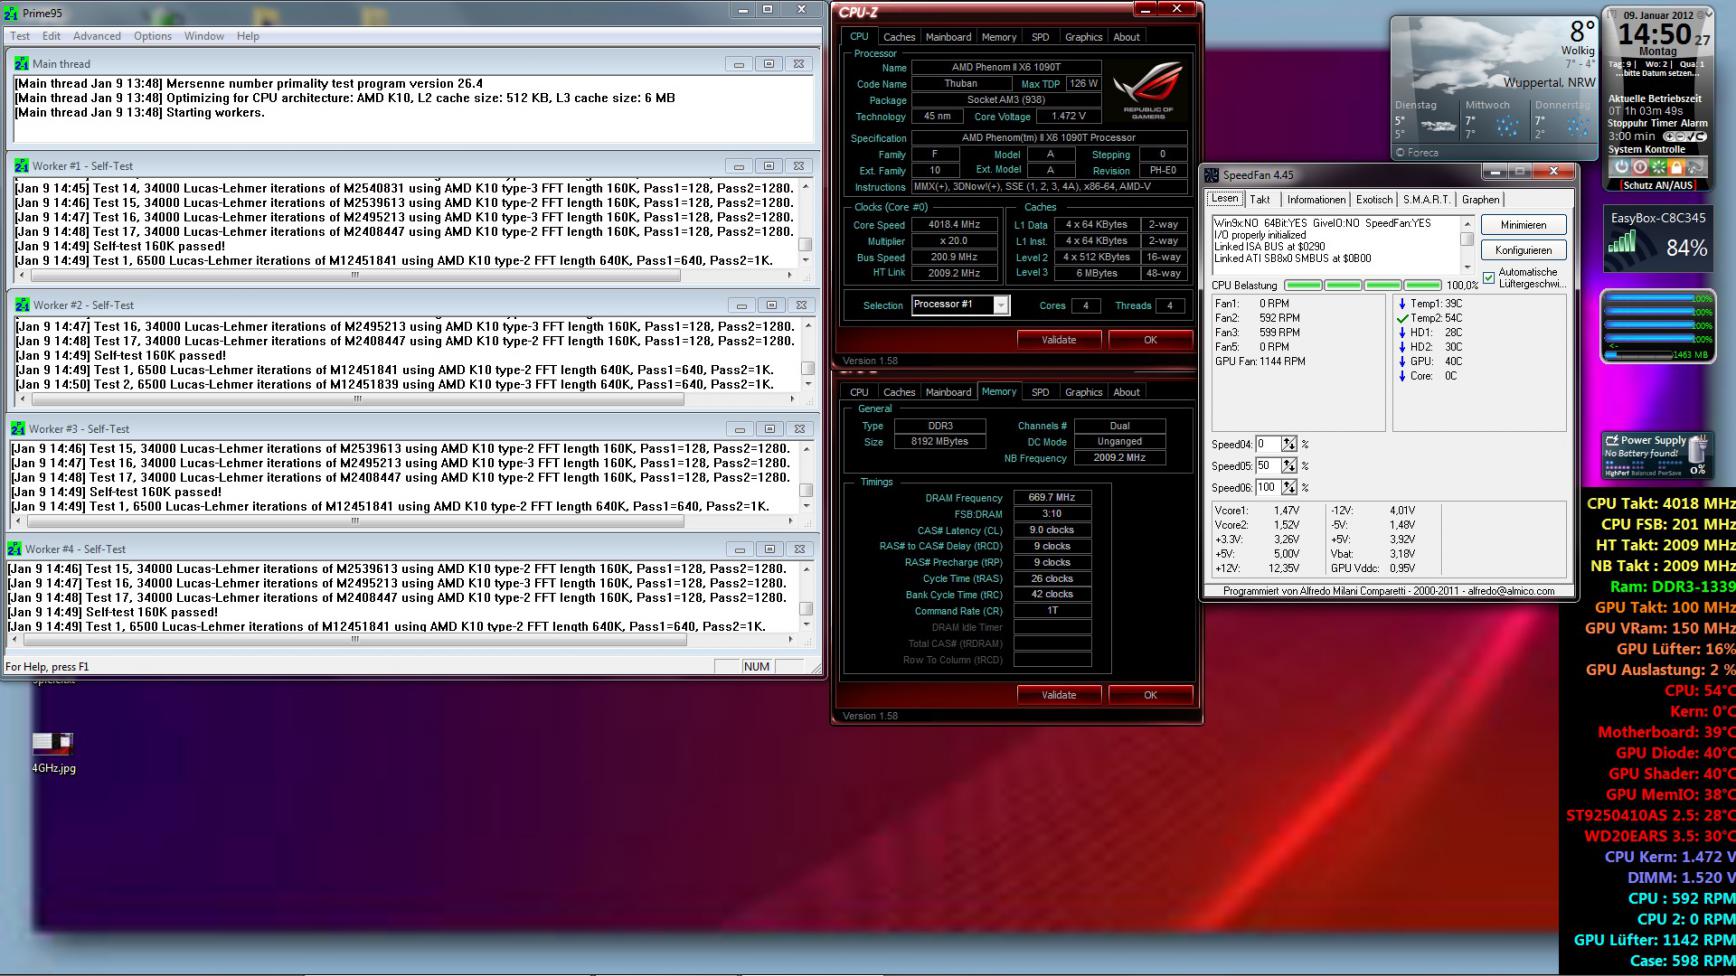
Task: Open the Processor #1 selection dropdown
Action: (1001, 305)
